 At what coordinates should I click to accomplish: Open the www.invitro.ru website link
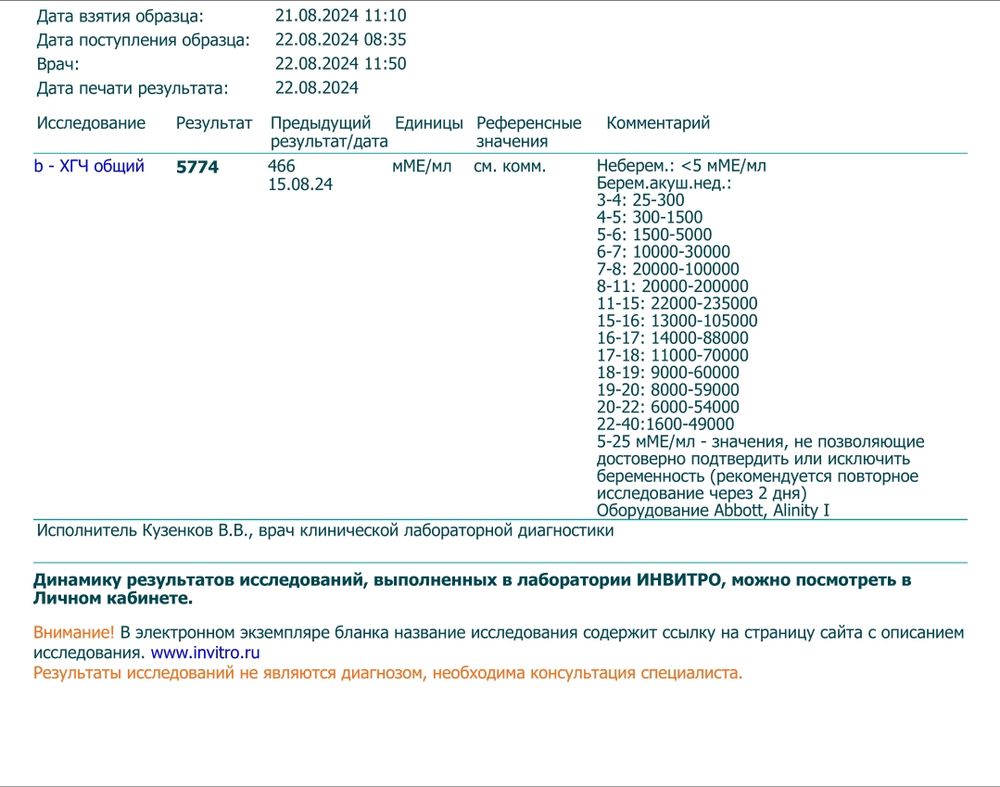click(198, 653)
